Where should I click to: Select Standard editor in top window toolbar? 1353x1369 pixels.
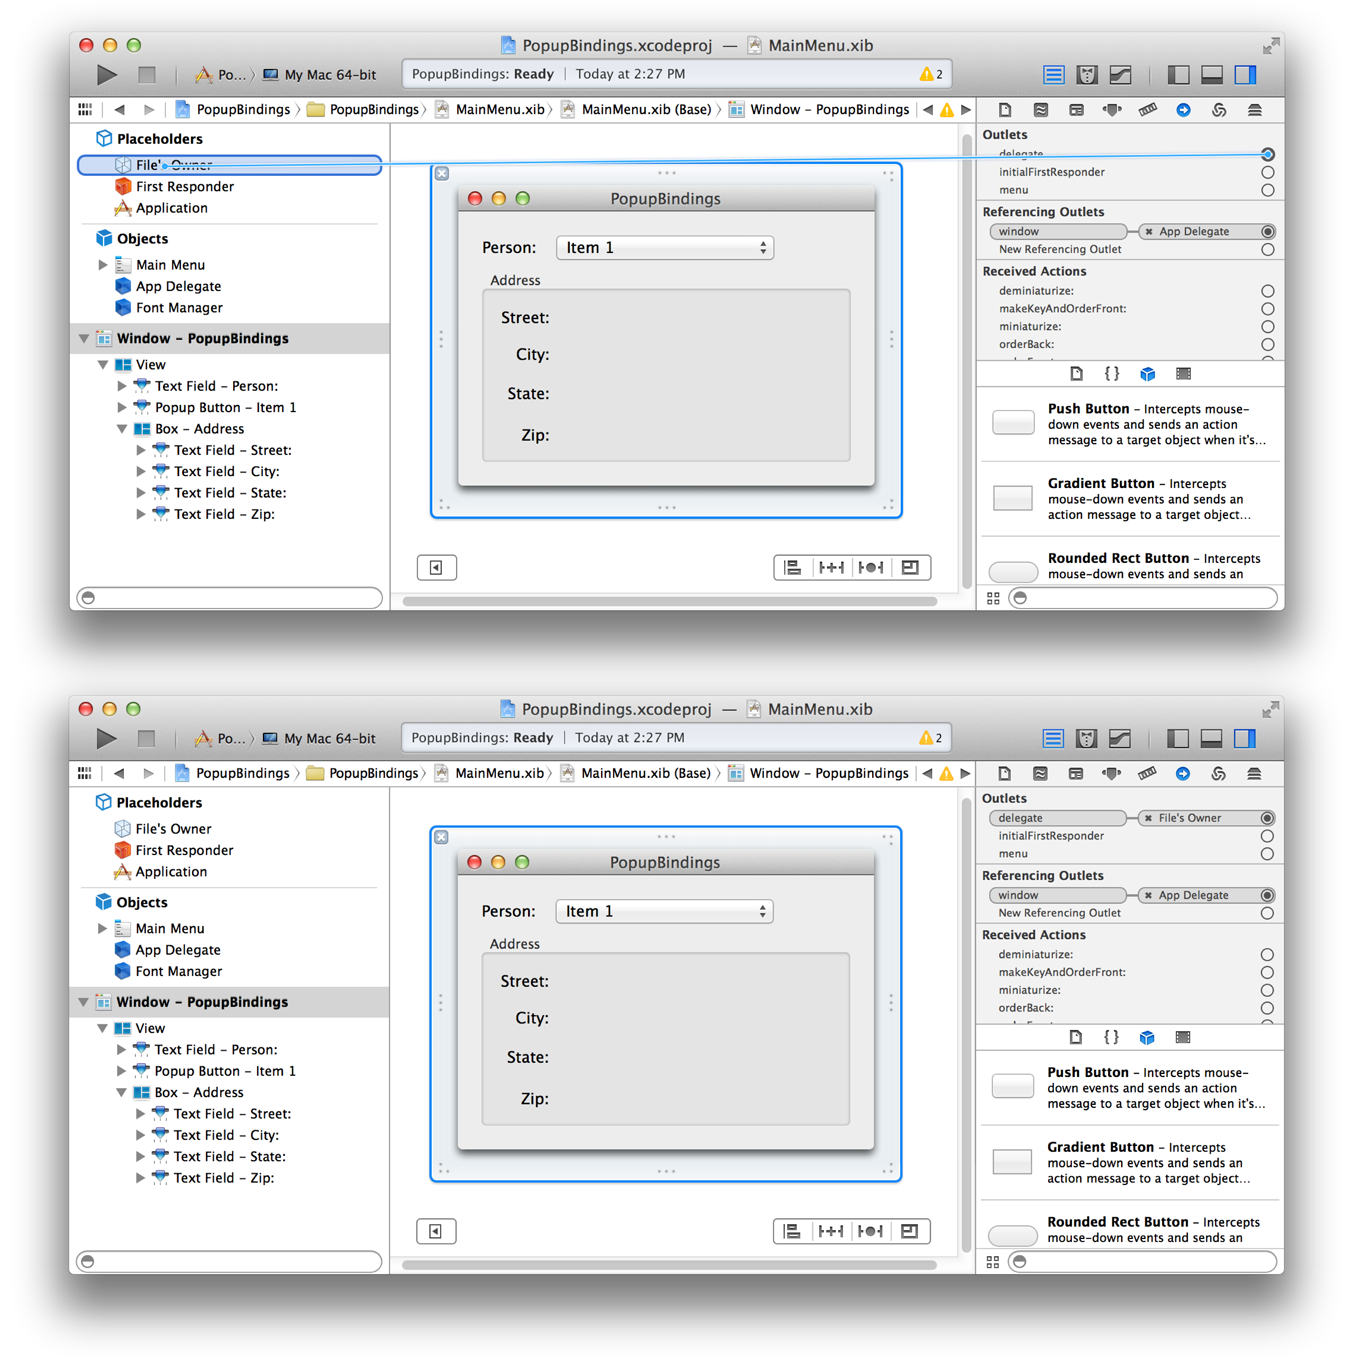1053,74
